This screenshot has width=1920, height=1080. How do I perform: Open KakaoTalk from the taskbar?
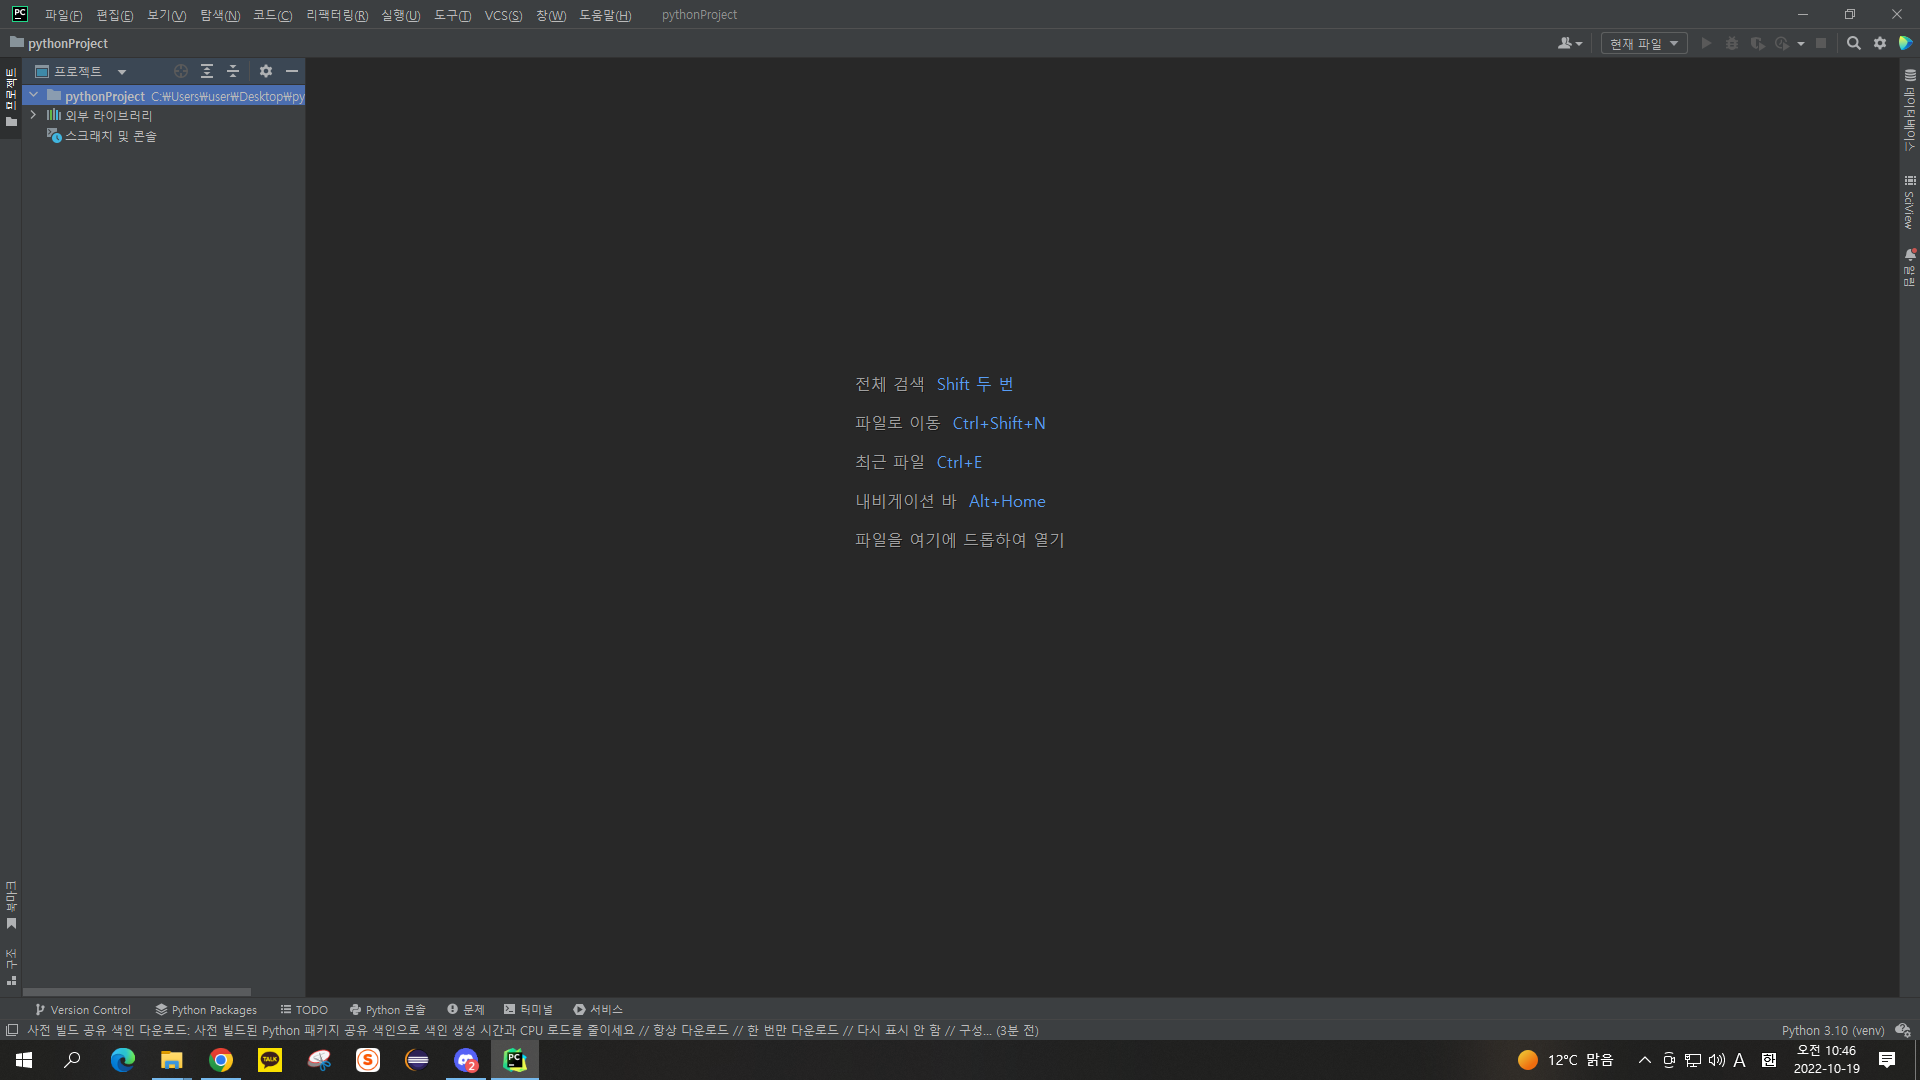point(270,1060)
